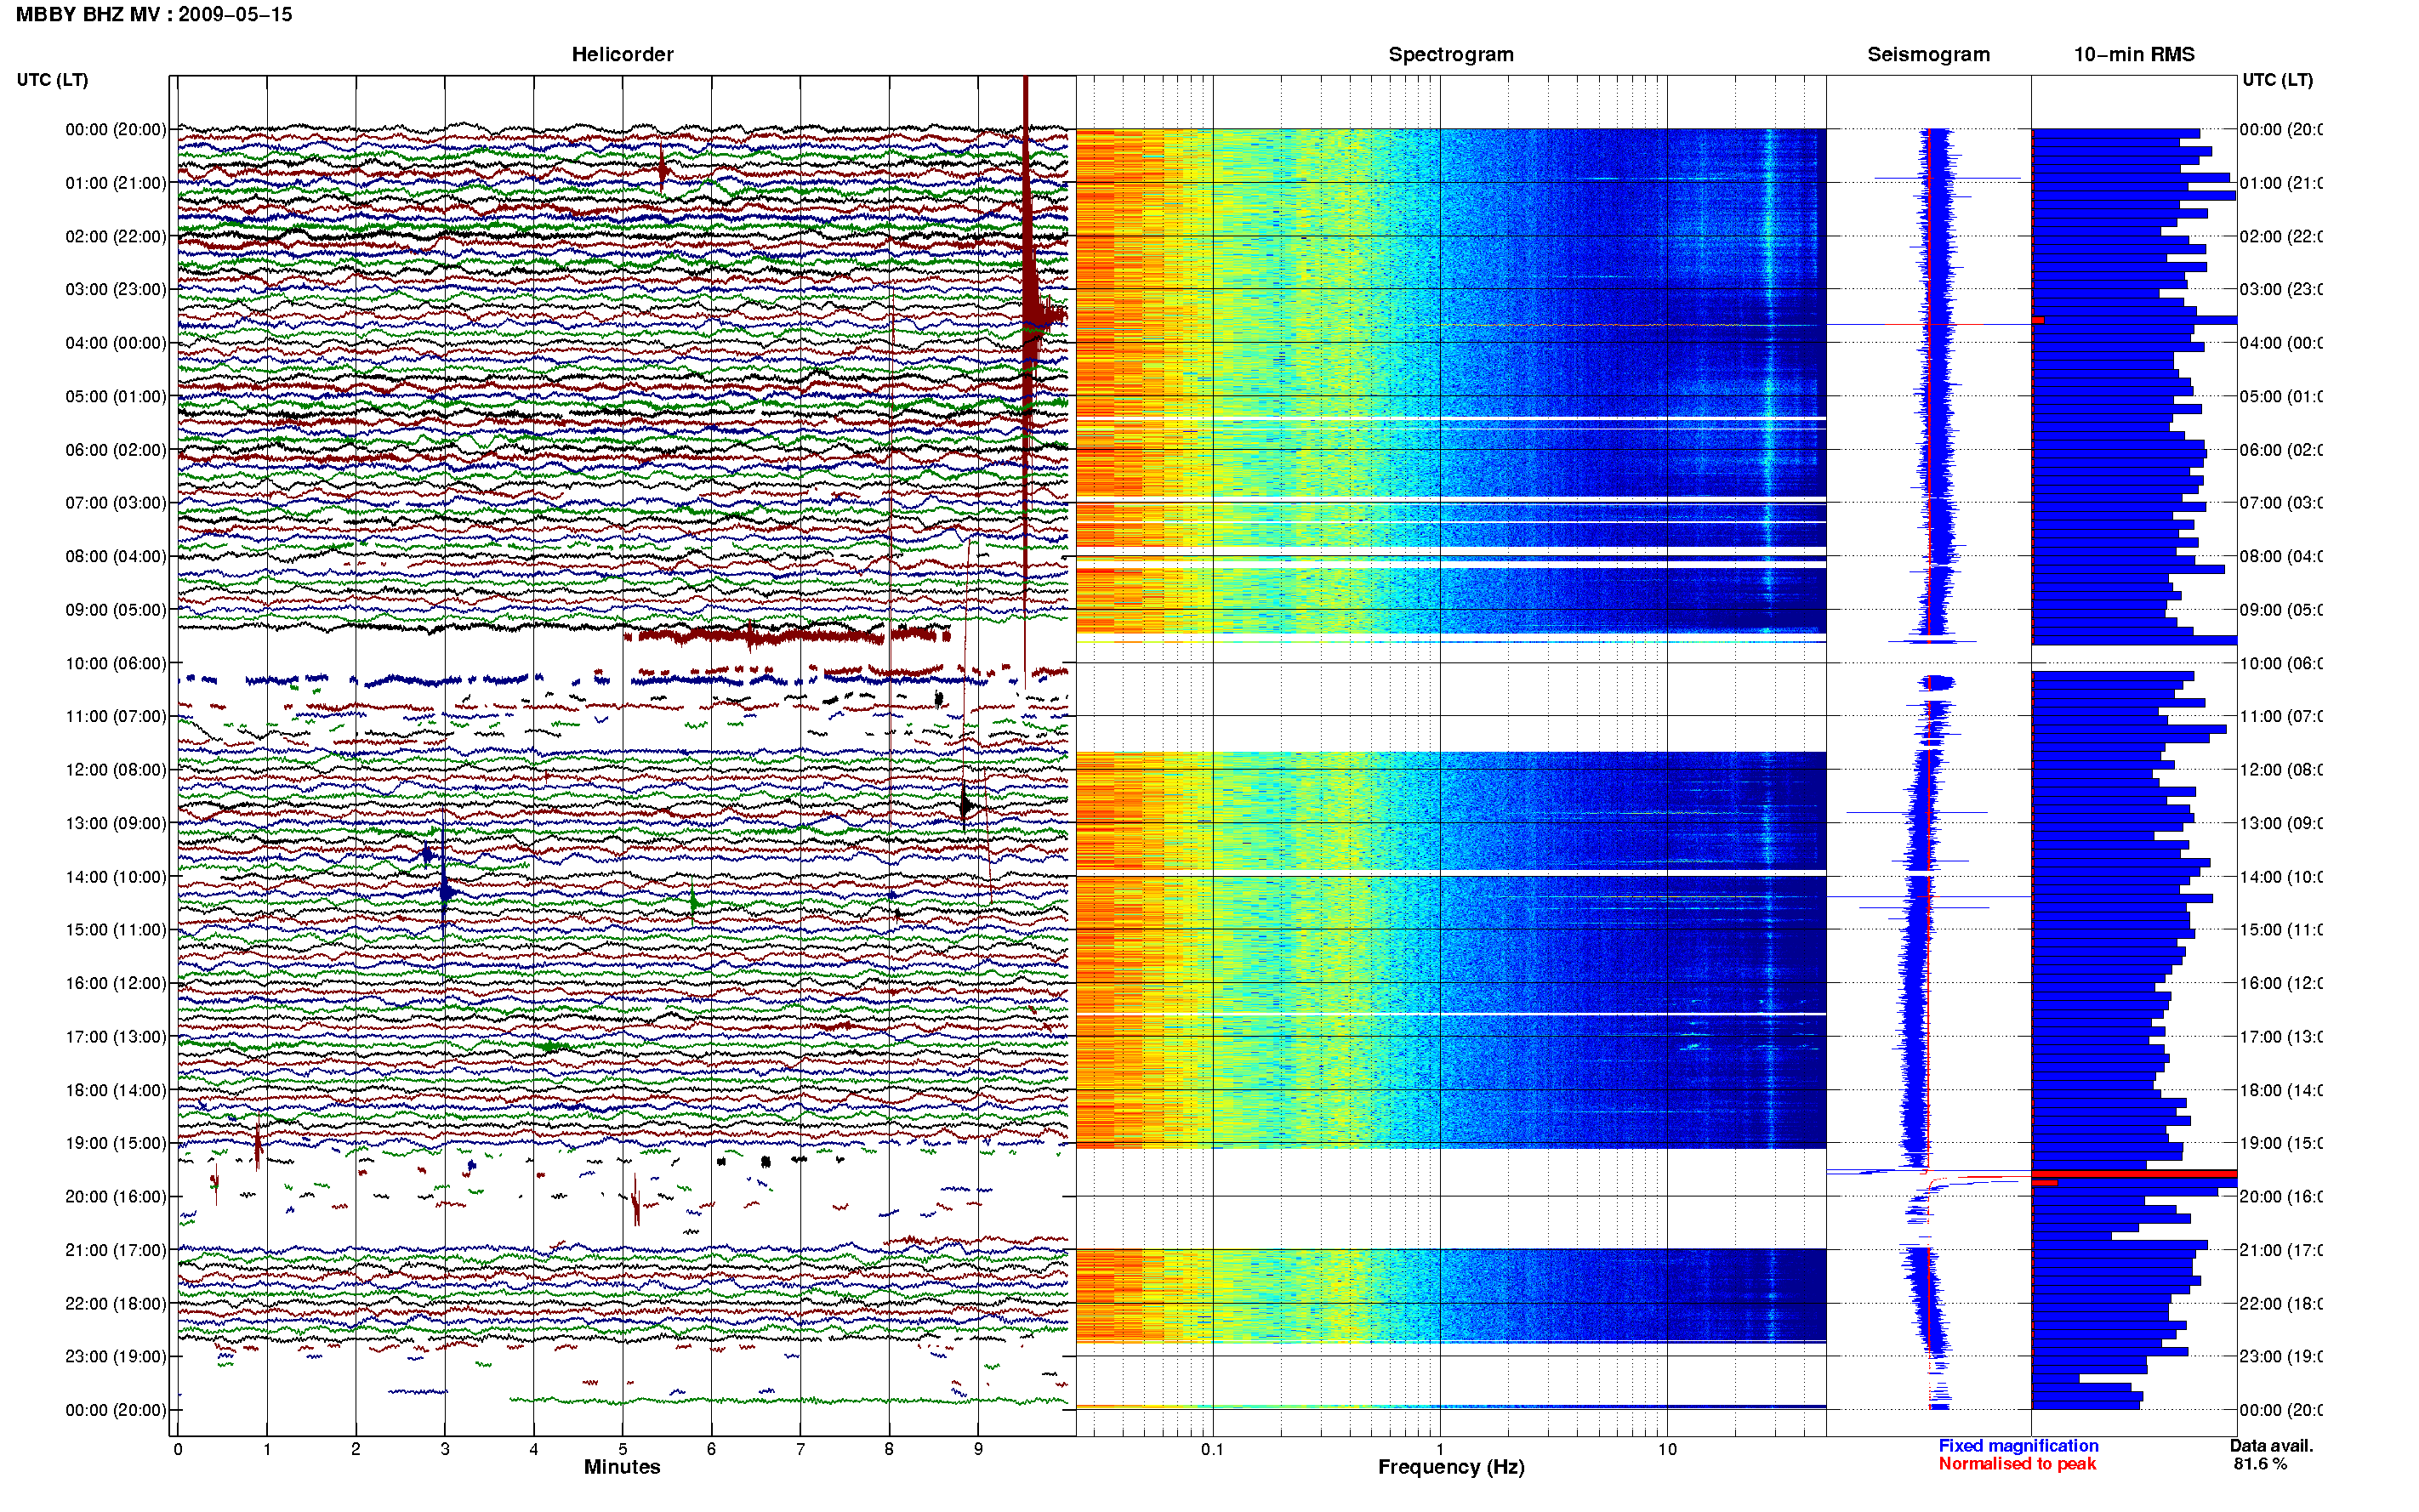Click the '01:00 (21:00)' left time label

(x=116, y=183)
